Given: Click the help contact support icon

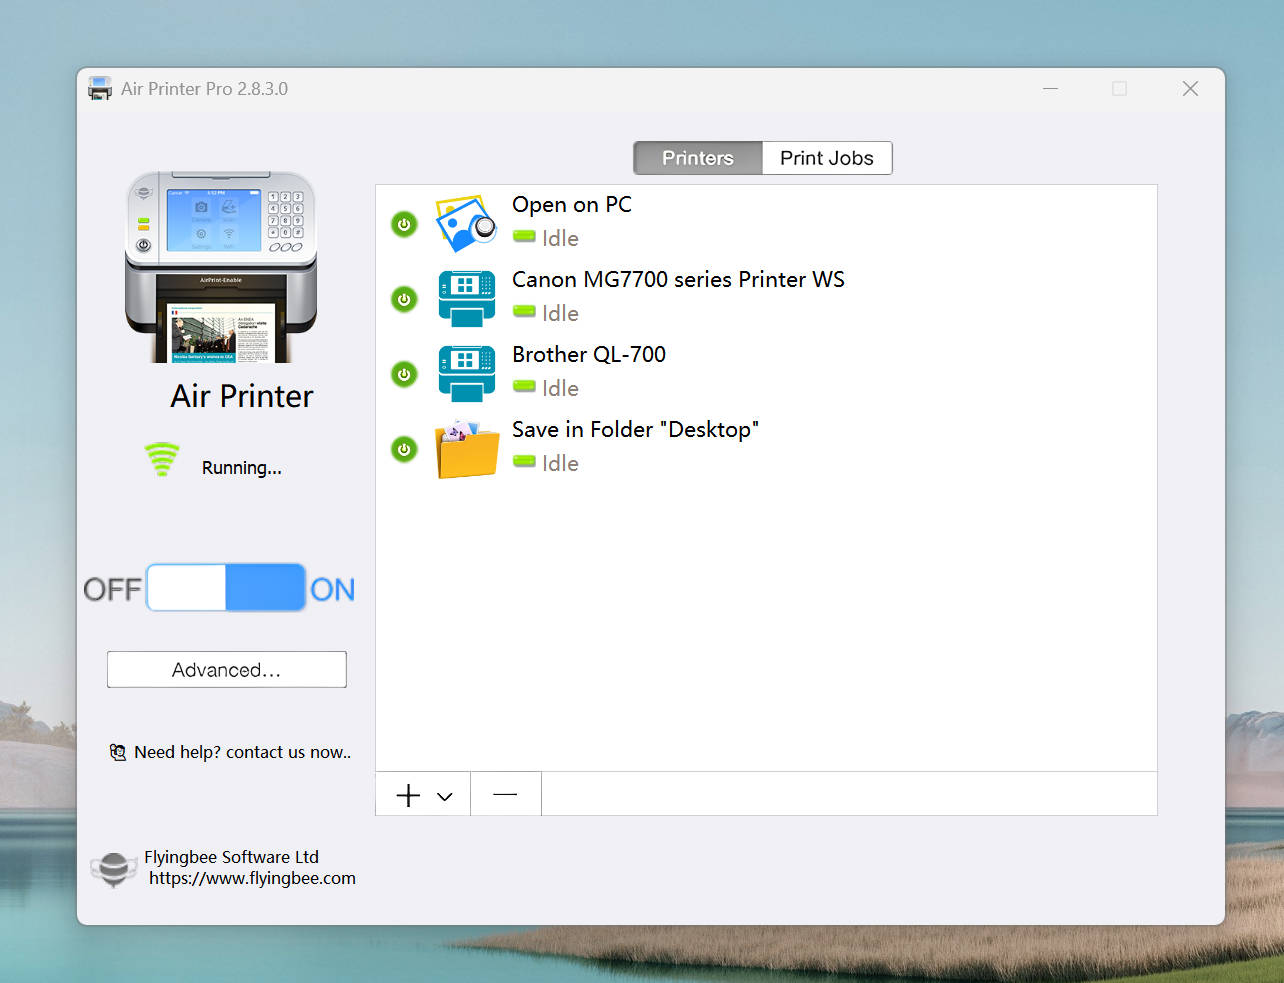Looking at the screenshot, I should tap(118, 752).
